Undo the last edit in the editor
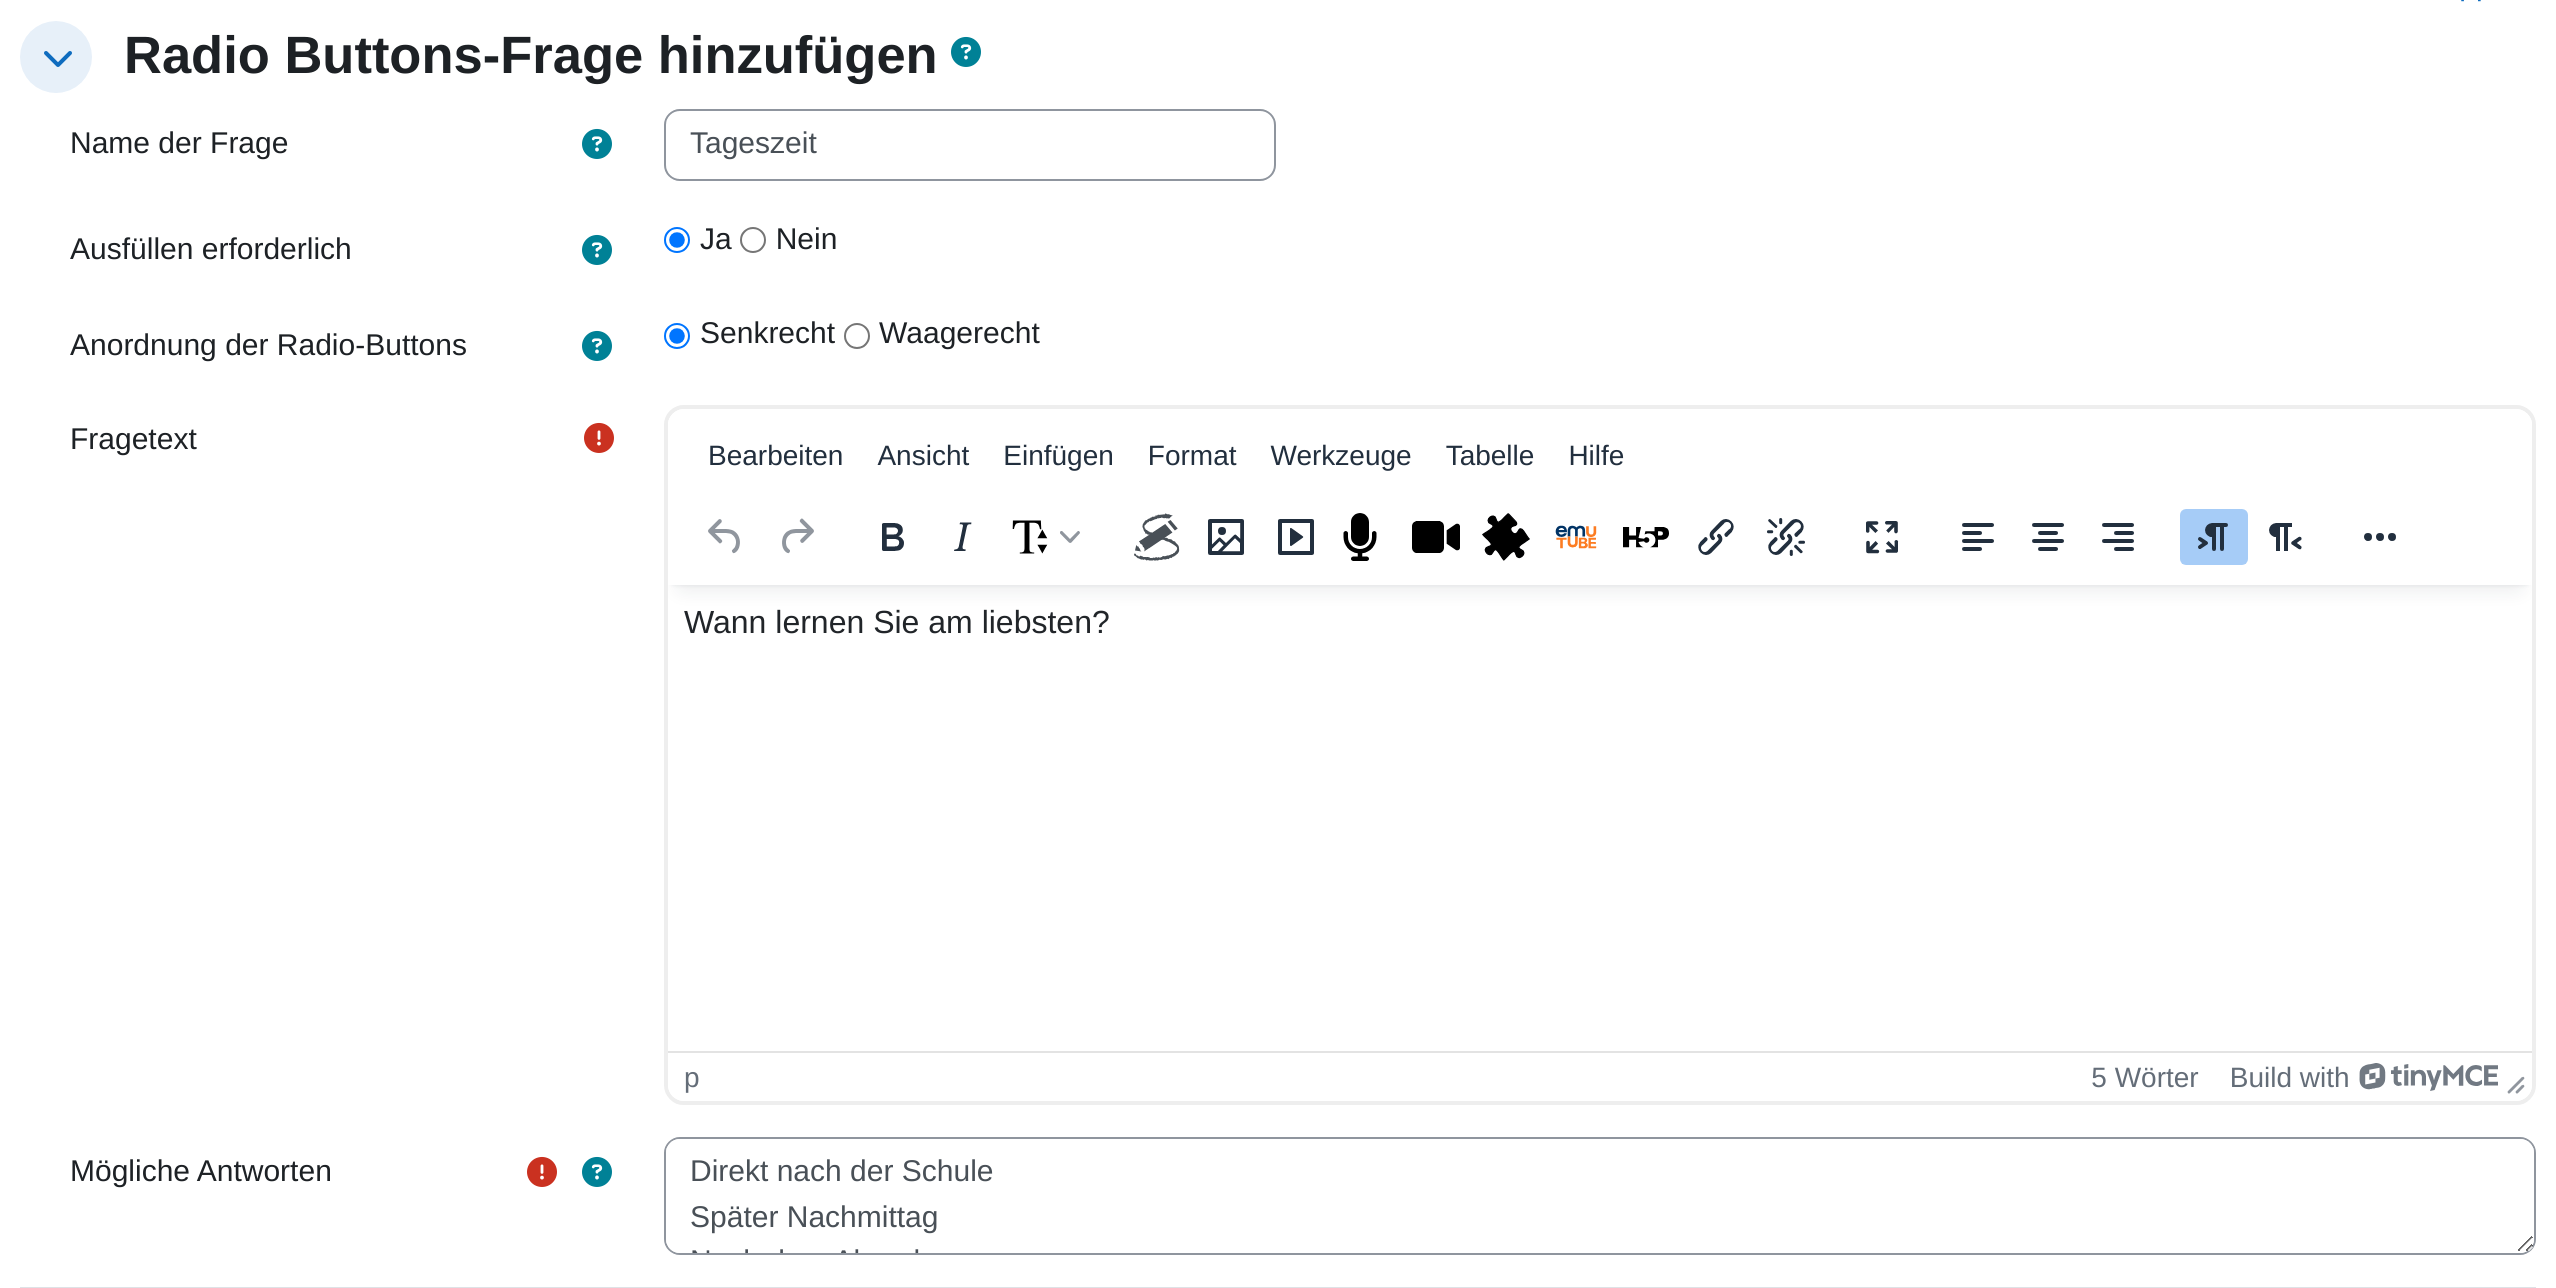 click(x=724, y=537)
